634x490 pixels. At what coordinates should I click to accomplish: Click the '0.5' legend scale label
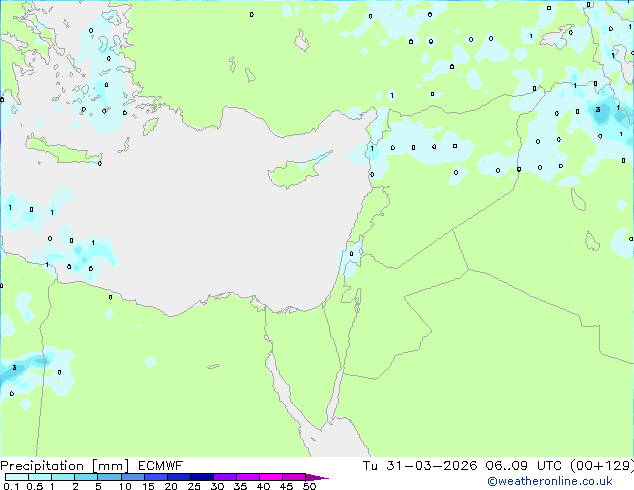[x=34, y=486]
